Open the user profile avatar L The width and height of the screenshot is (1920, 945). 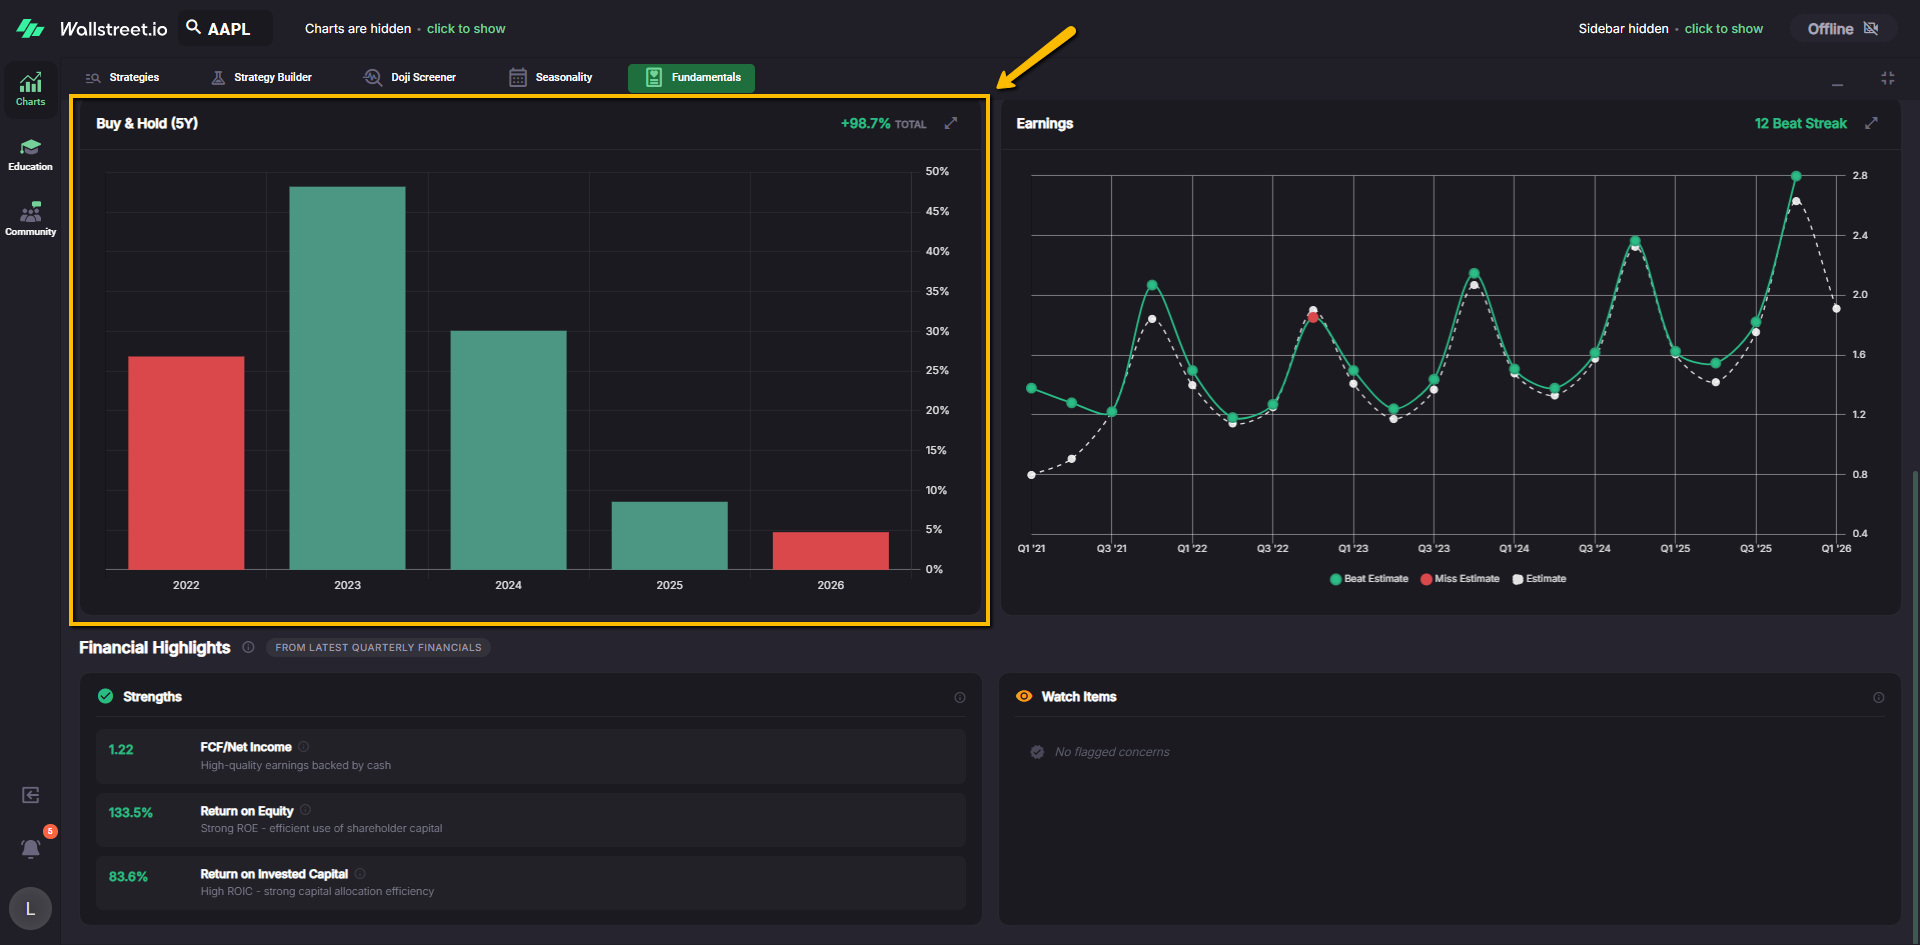(x=30, y=908)
